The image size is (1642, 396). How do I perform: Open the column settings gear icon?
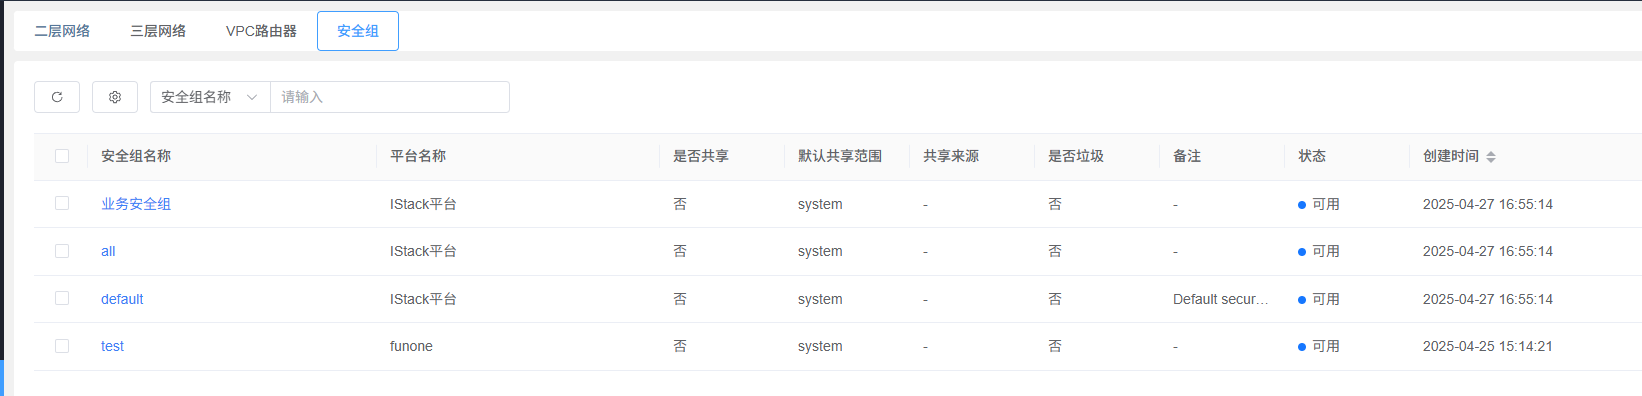coord(115,97)
